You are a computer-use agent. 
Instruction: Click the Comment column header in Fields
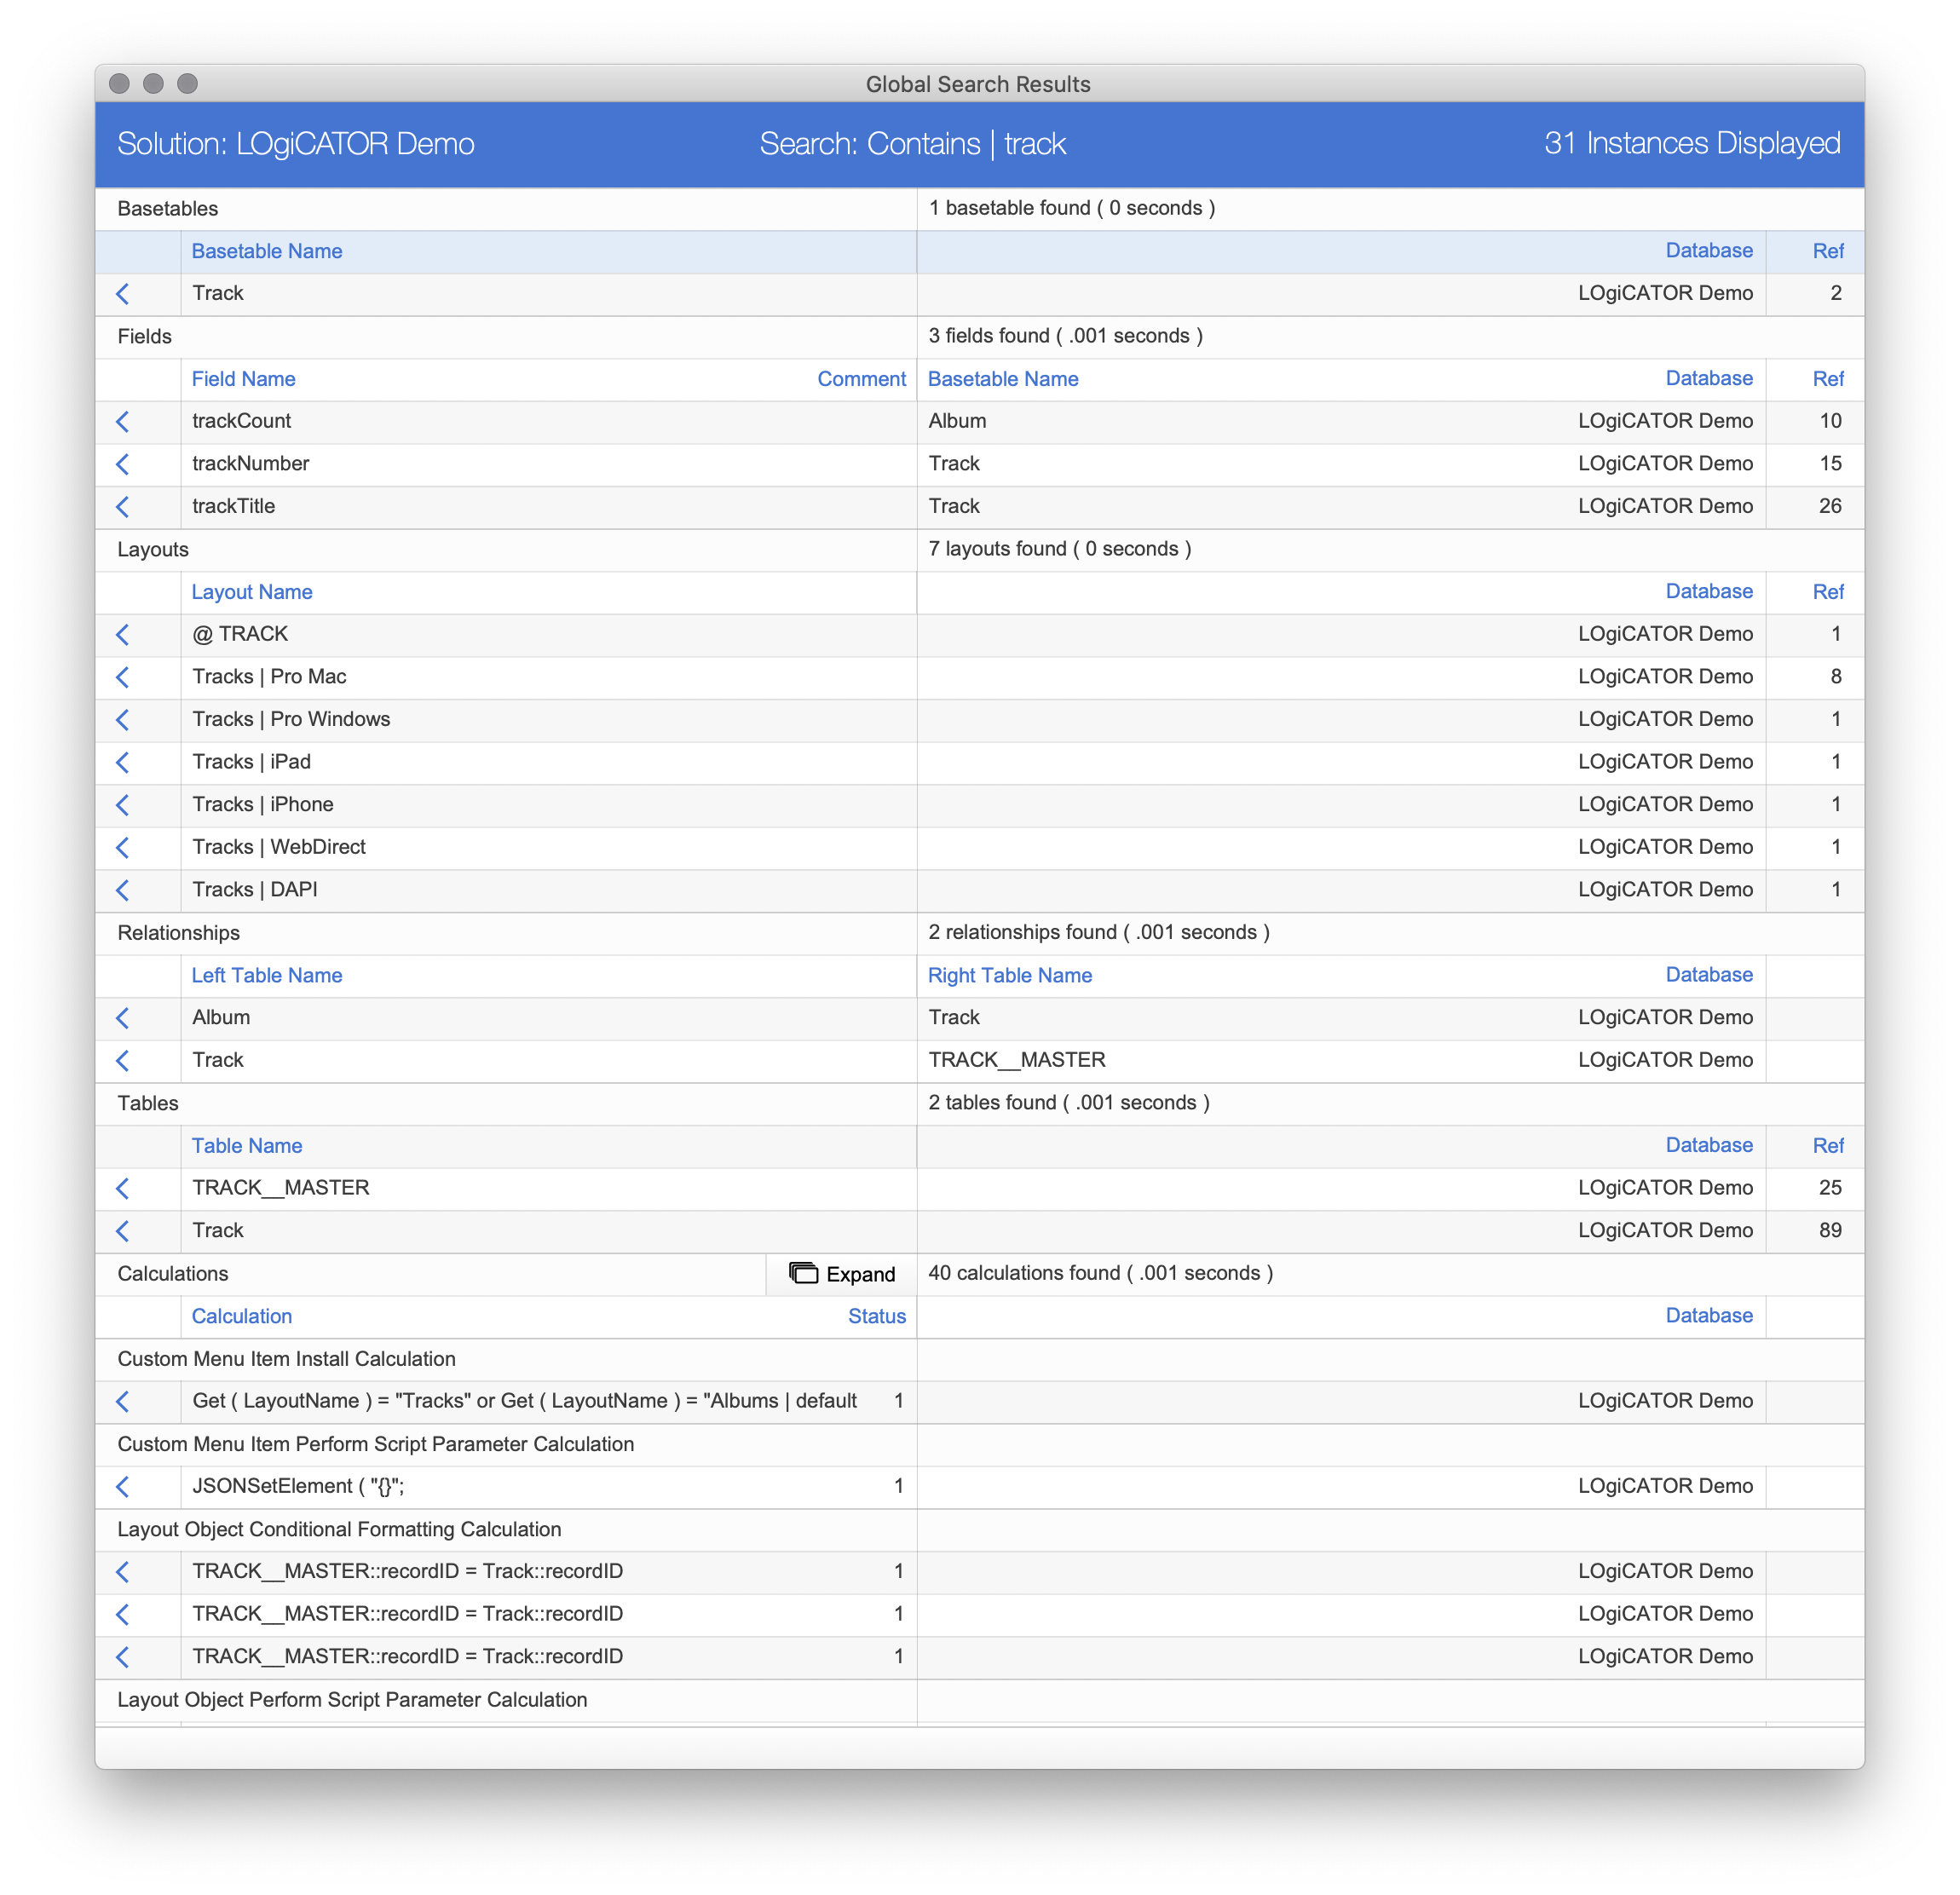(861, 378)
